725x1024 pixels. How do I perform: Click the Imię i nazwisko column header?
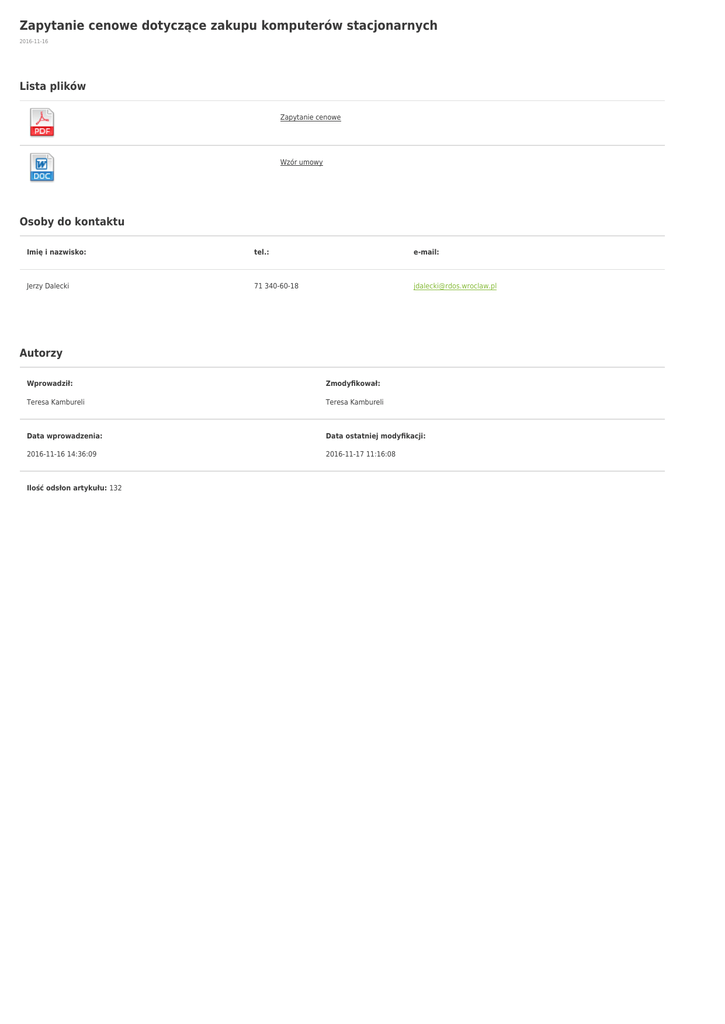56,252
